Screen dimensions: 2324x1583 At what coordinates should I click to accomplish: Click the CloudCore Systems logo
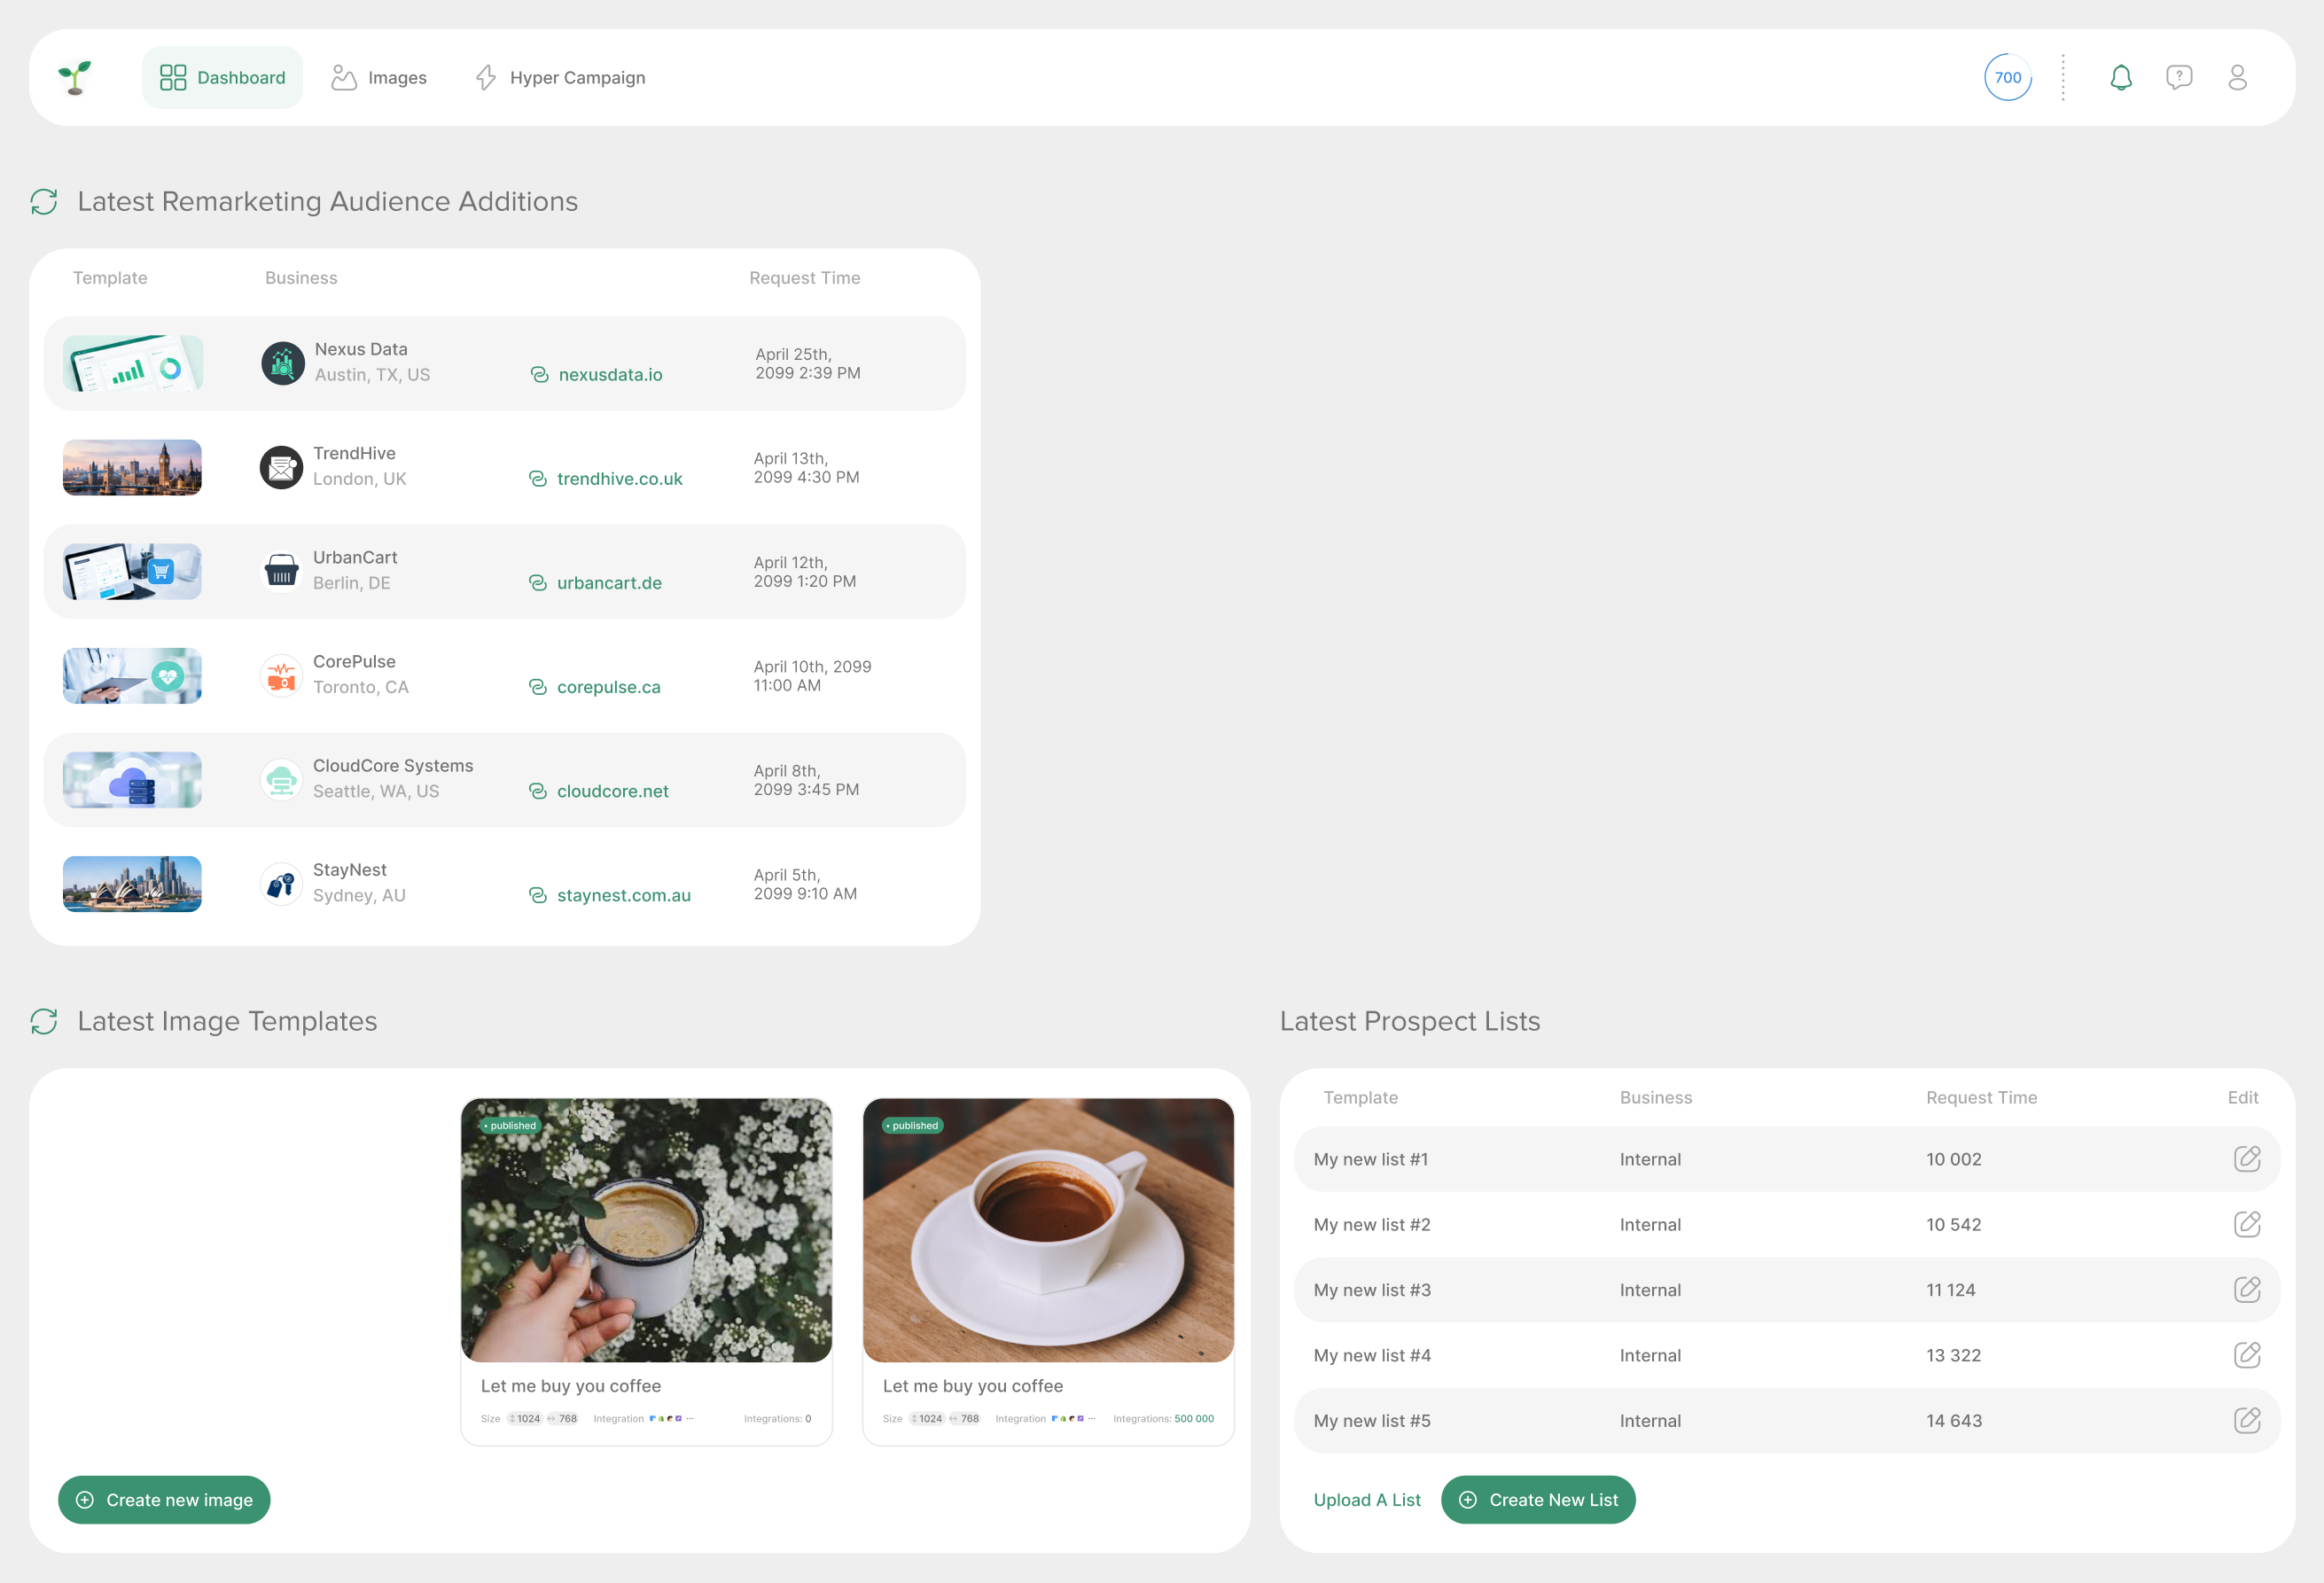click(x=281, y=779)
